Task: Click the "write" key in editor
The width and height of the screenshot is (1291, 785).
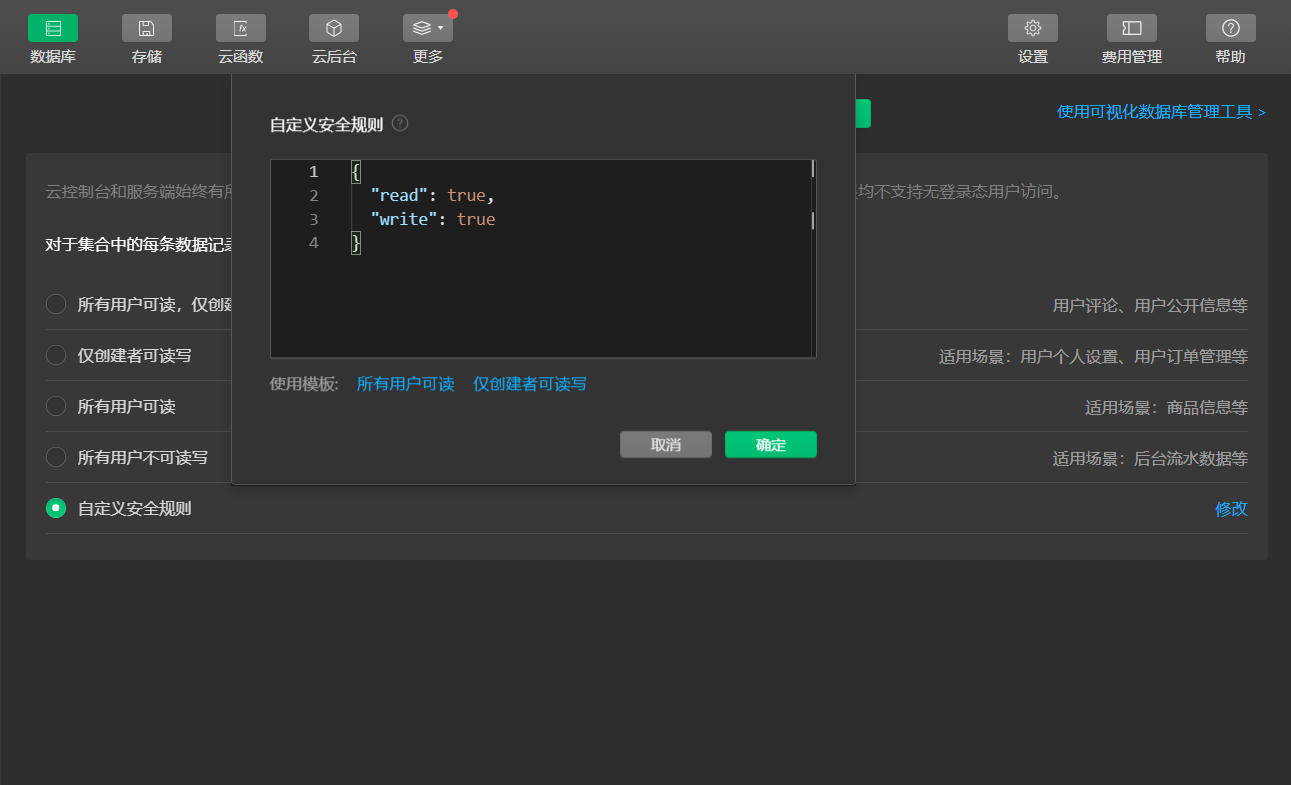Action: (x=404, y=219)
